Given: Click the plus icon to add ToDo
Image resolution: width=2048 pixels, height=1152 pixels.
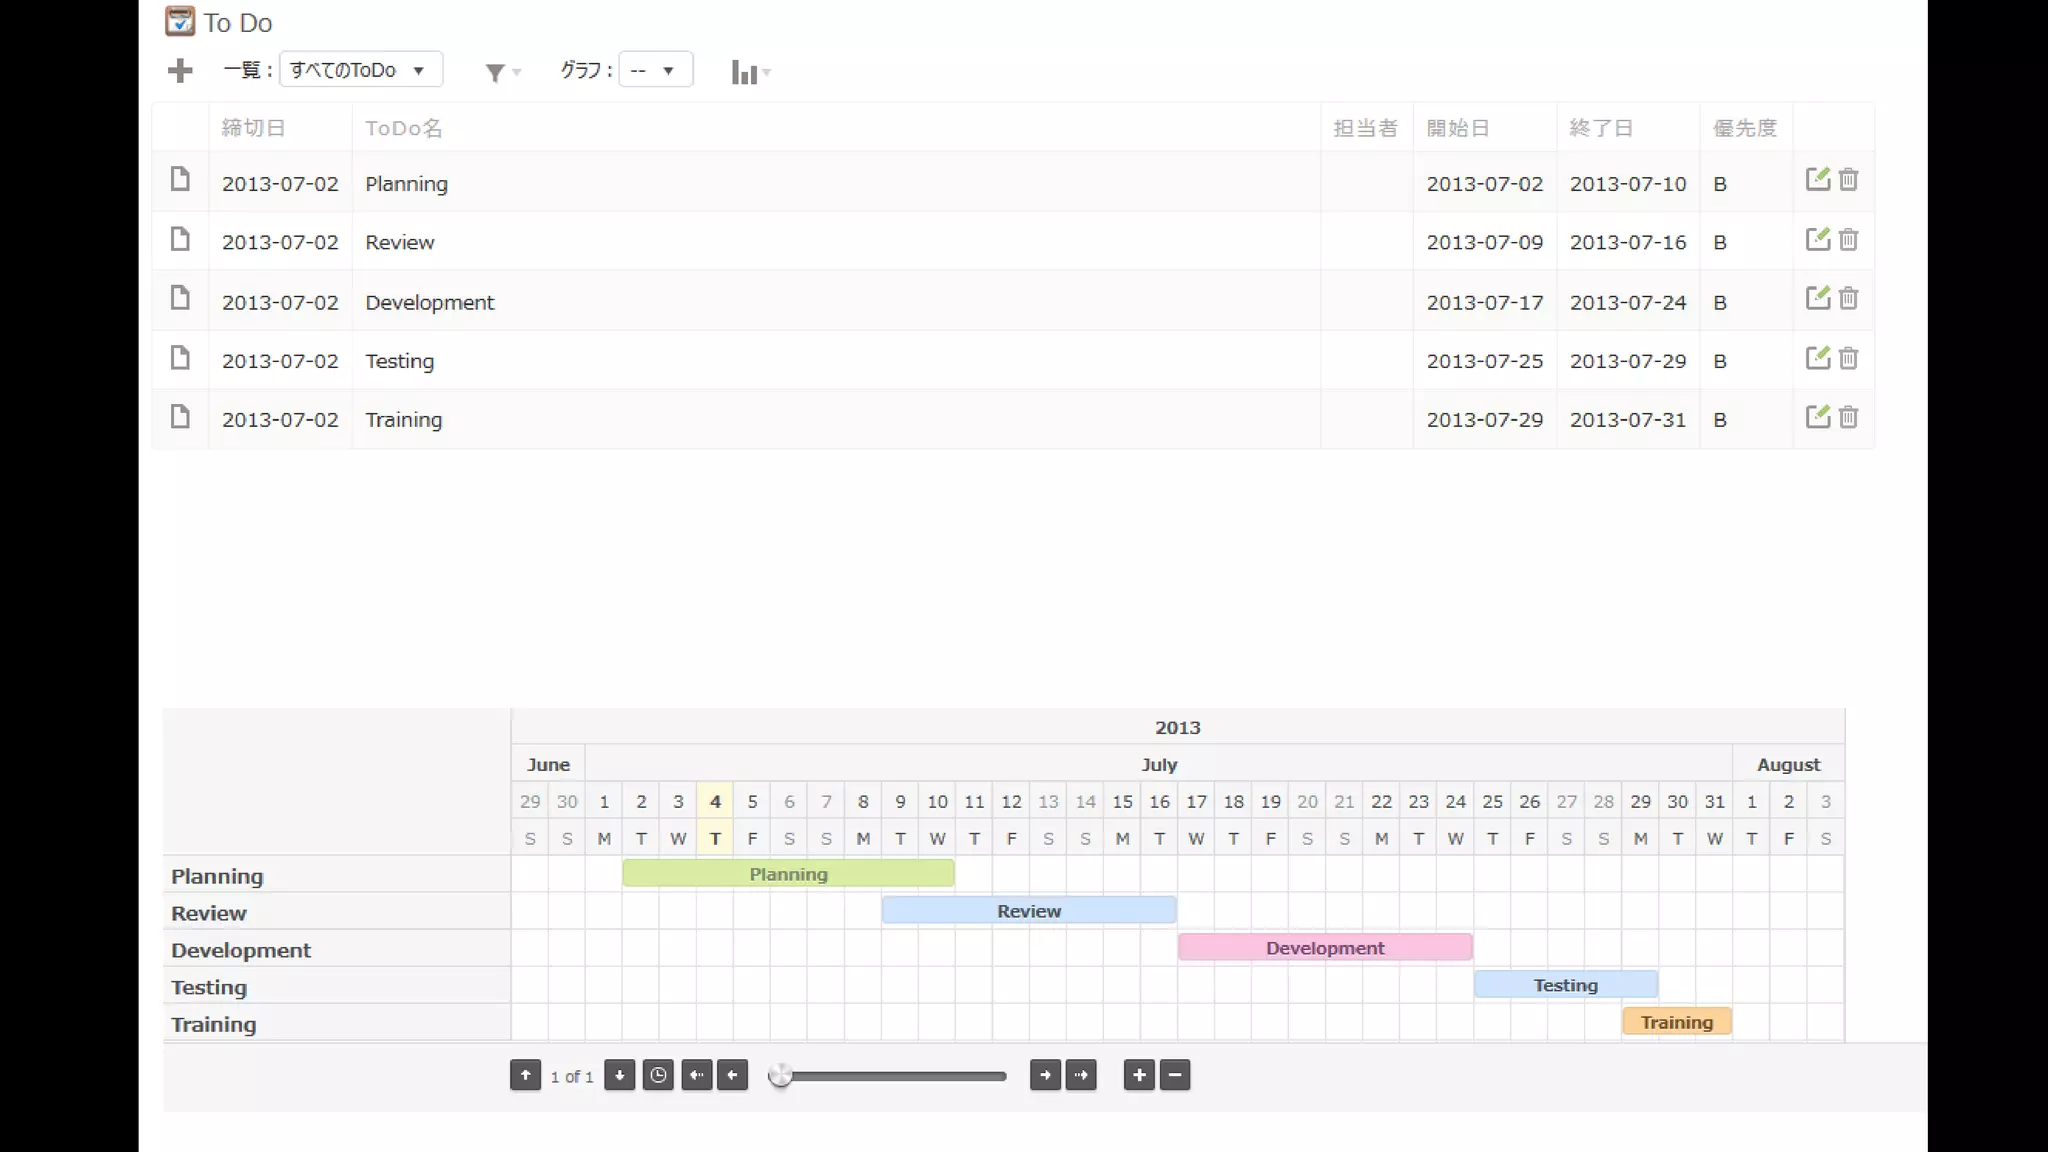Looking at the screenshot, I should 180,71.
